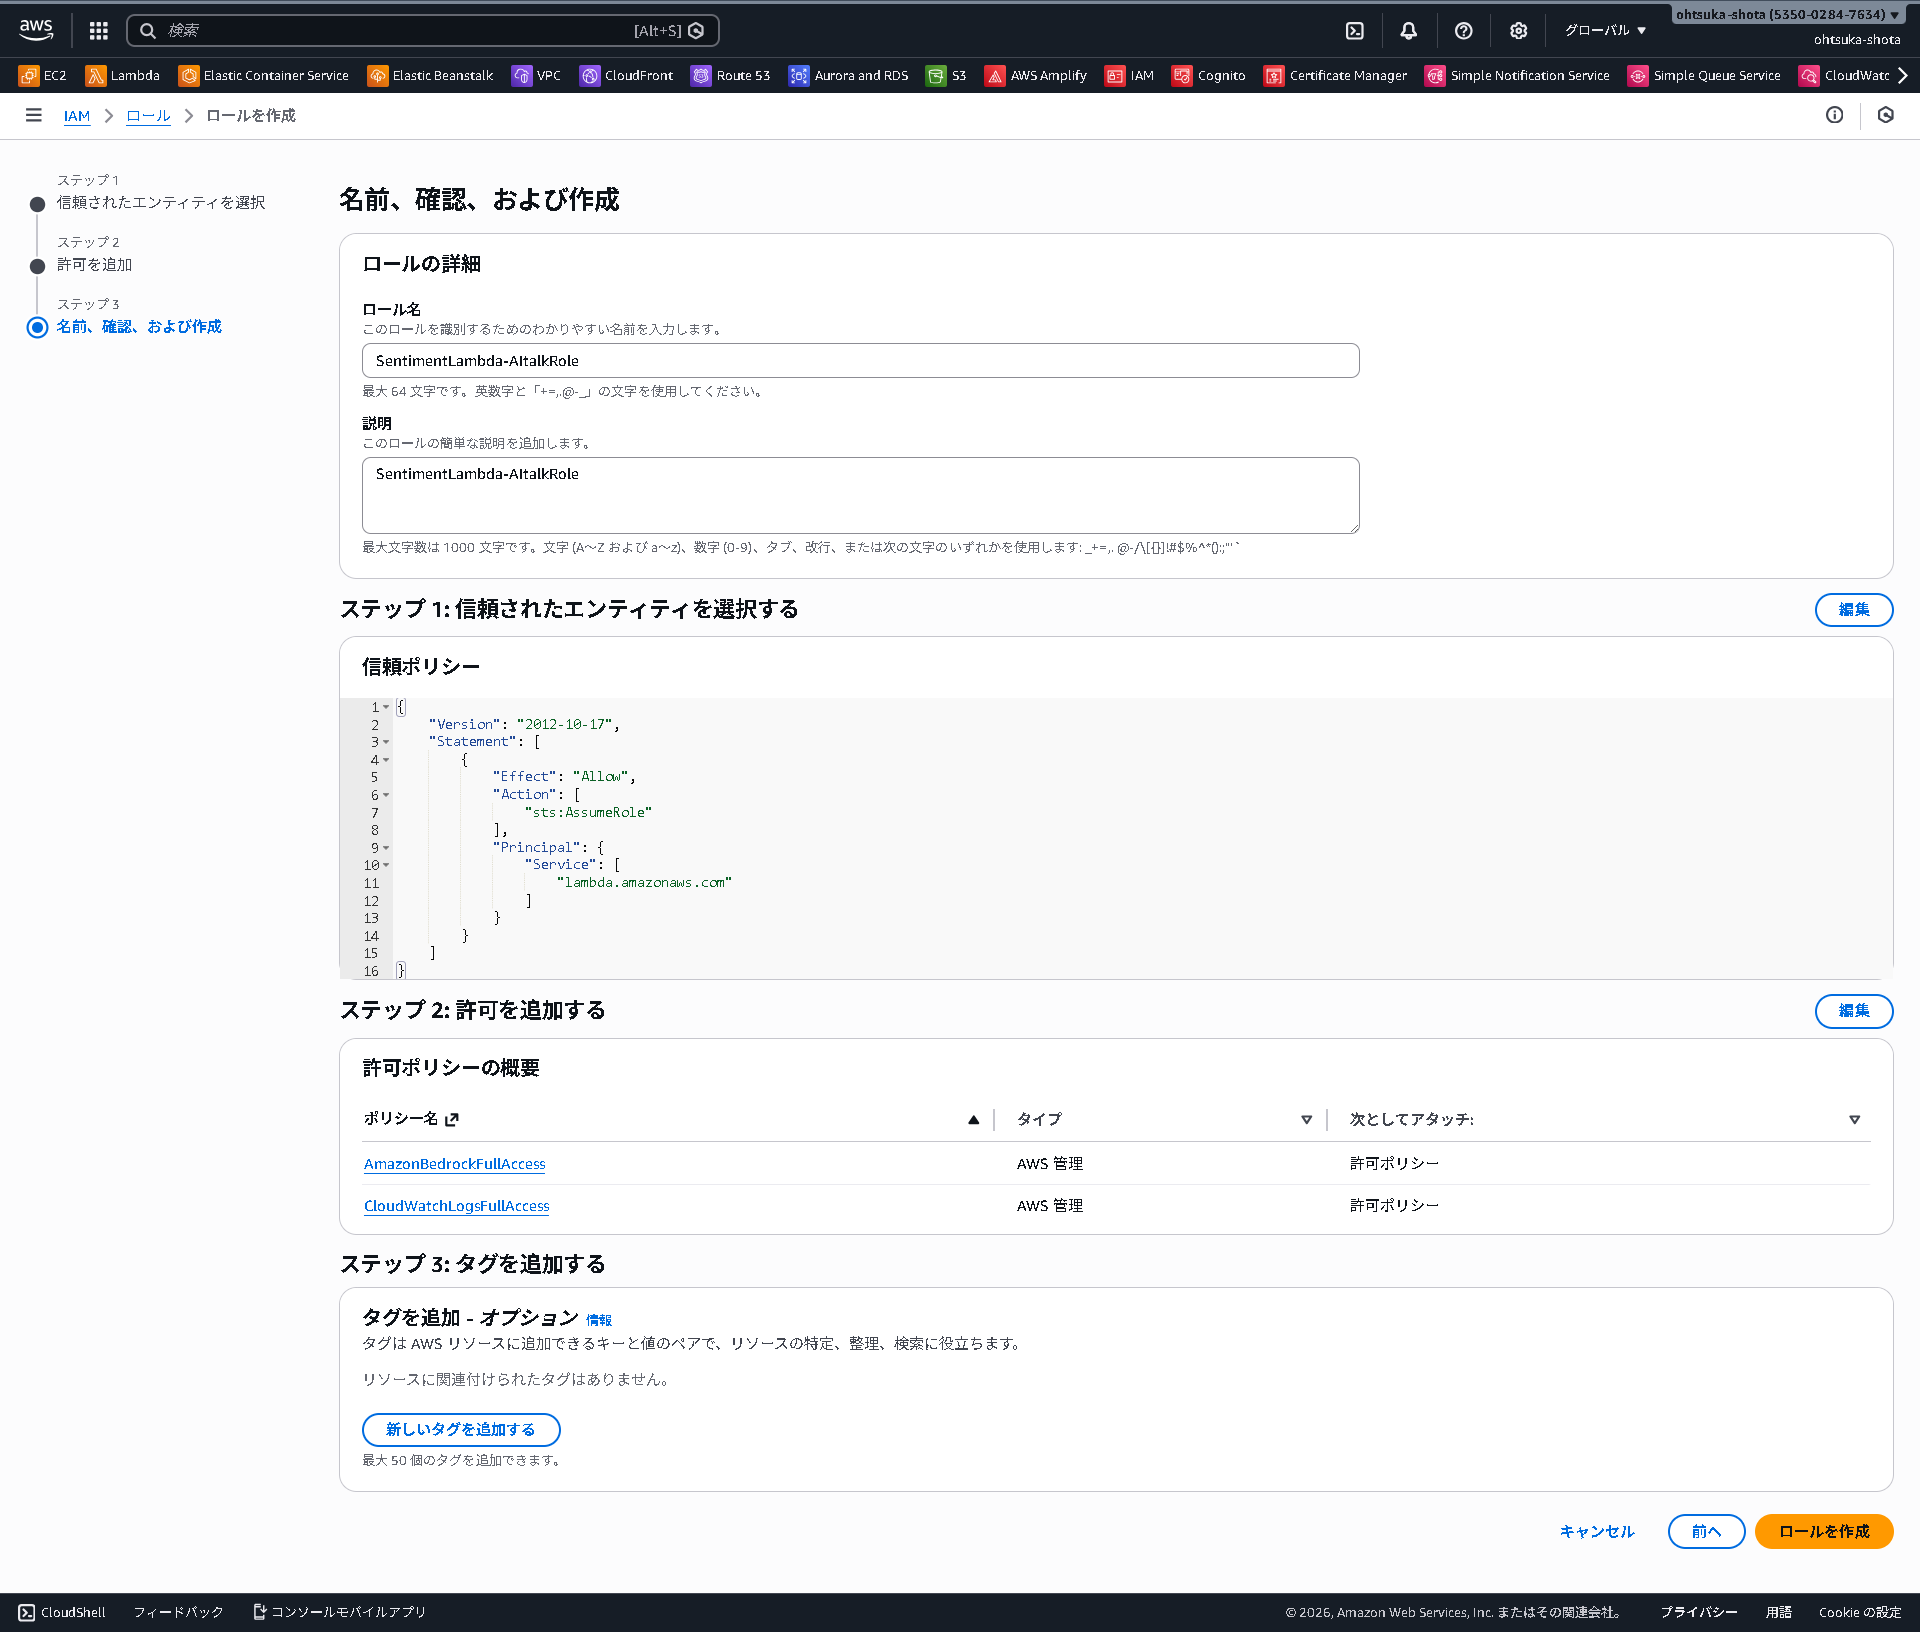The height and width of the screenshot is (1632, 1920).
Task: Click the ロール名 input field
Action: (x=860, y=360)
